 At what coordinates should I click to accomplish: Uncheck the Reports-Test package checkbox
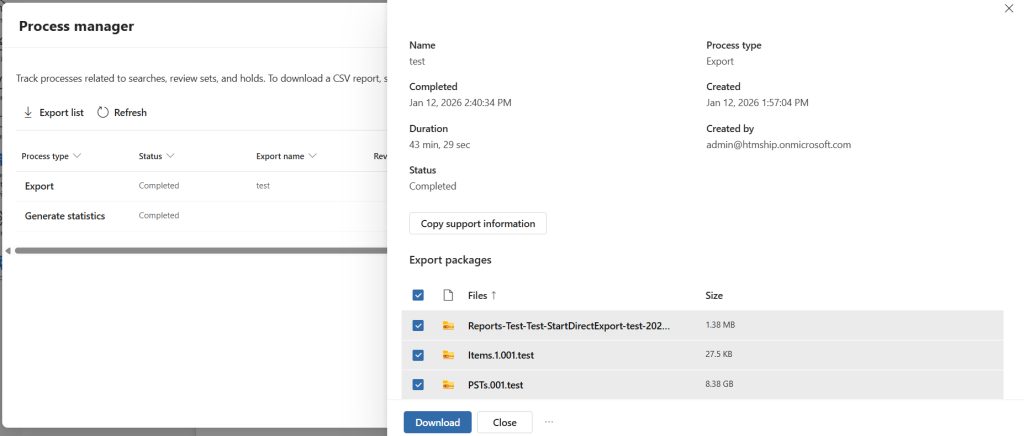pos(418,326)
